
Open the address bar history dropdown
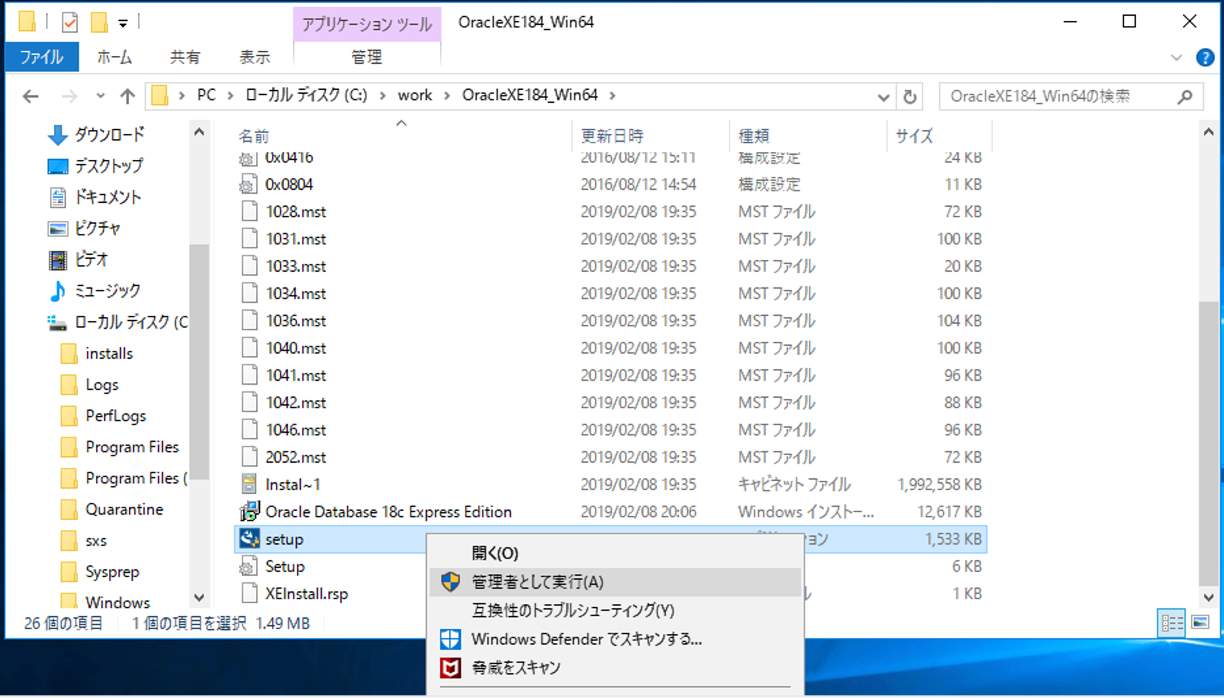tap(884, 97)
